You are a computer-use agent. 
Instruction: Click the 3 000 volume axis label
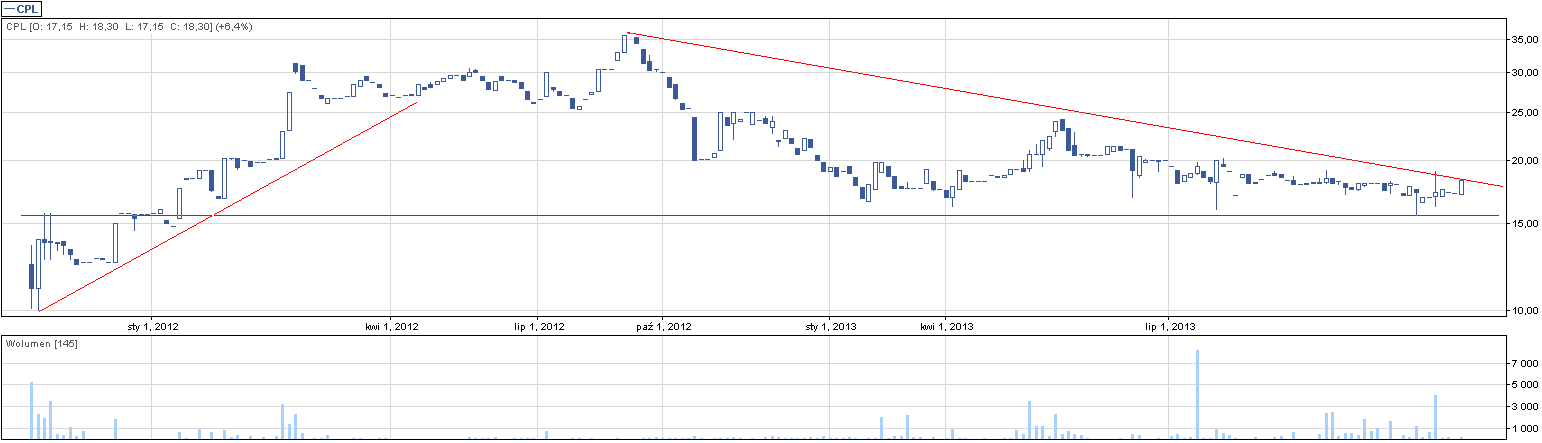1524,407
